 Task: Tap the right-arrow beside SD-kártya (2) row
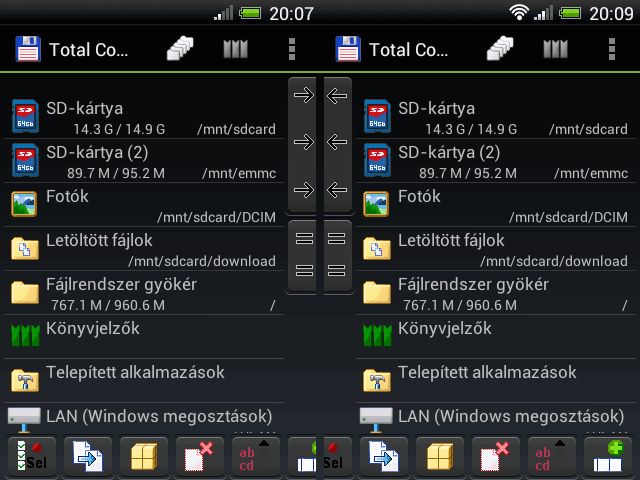(304, 142)
